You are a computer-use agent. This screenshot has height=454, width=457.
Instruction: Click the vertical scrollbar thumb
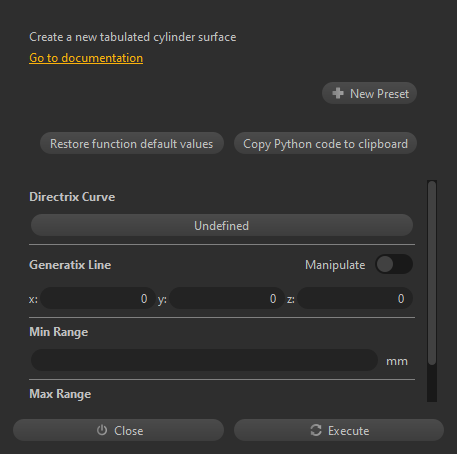(x=432, y=273)
